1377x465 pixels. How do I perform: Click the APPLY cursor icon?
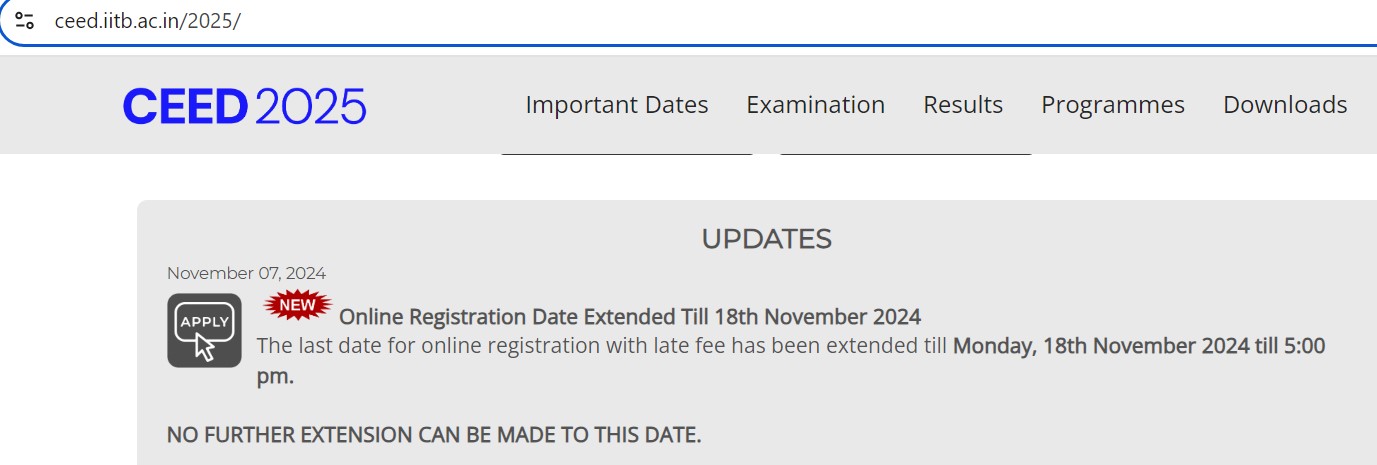point(204,330)
